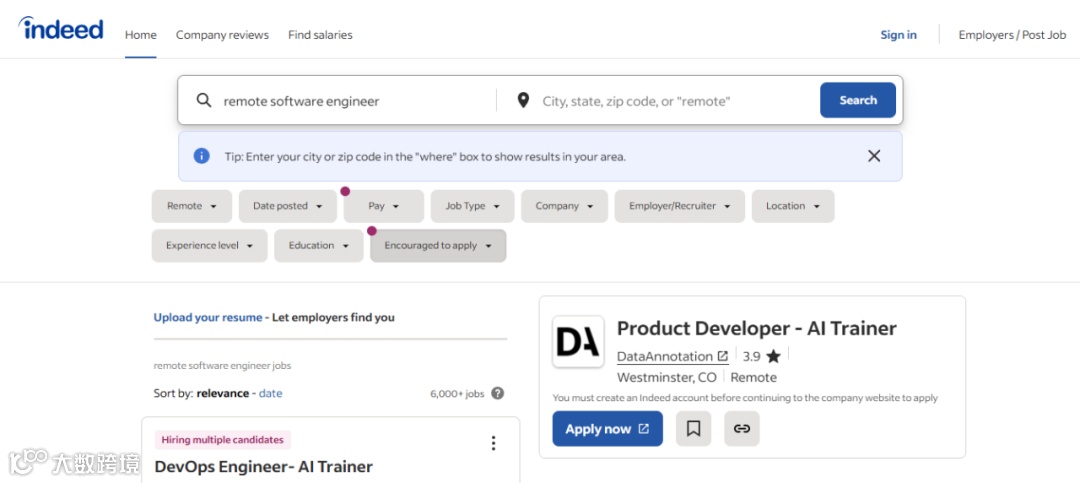Click the DataAnnotation company logo
Image resolution: width=1080 pixels, height=483 pixels.
click(x=578, y=342)
